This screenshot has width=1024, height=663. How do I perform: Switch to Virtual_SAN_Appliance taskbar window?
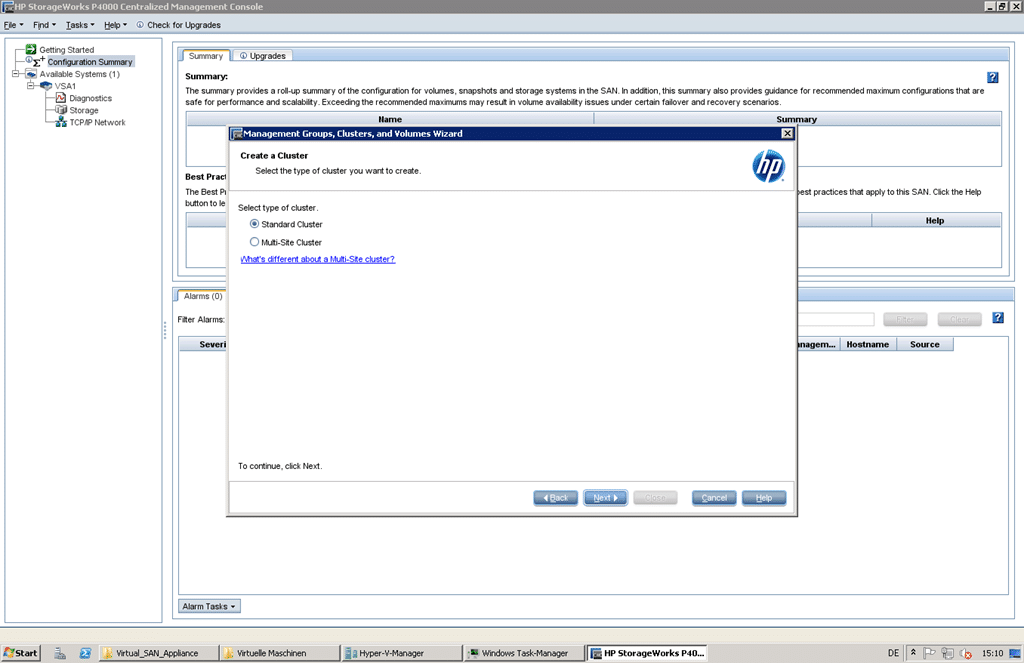tap(158, 653)
